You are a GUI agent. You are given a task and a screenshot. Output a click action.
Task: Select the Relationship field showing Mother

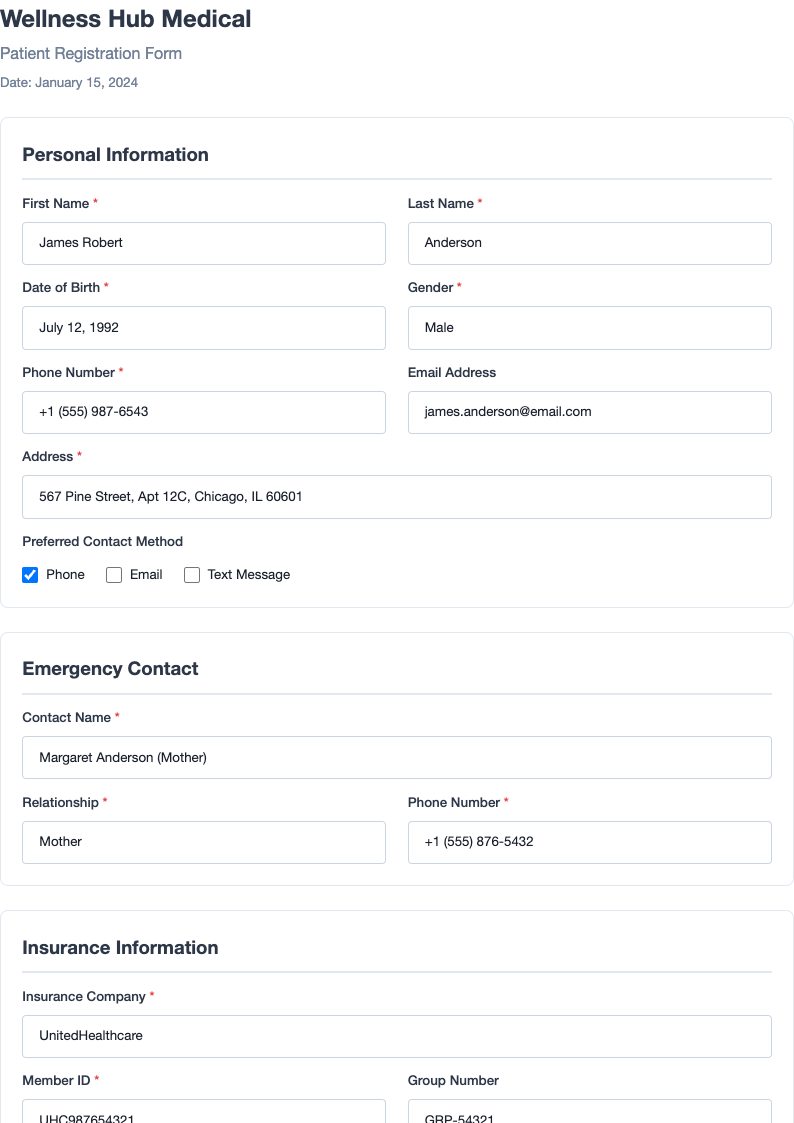pyautogui.click(x=204, y=842)
